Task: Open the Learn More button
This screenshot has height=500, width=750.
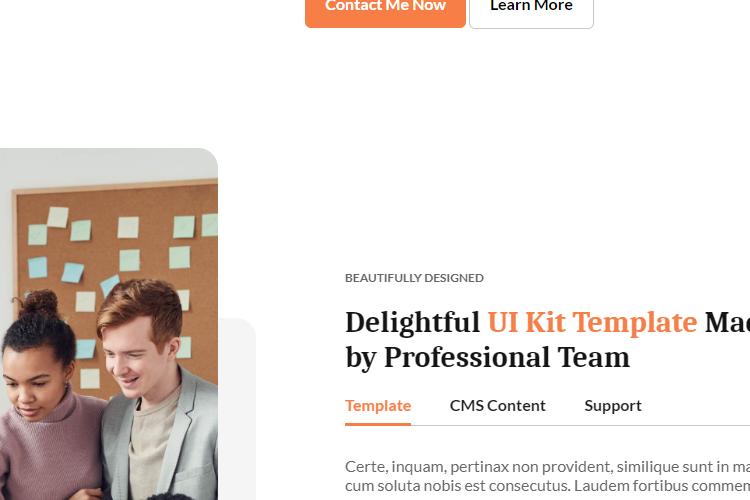Action: [x=531, y=11]
